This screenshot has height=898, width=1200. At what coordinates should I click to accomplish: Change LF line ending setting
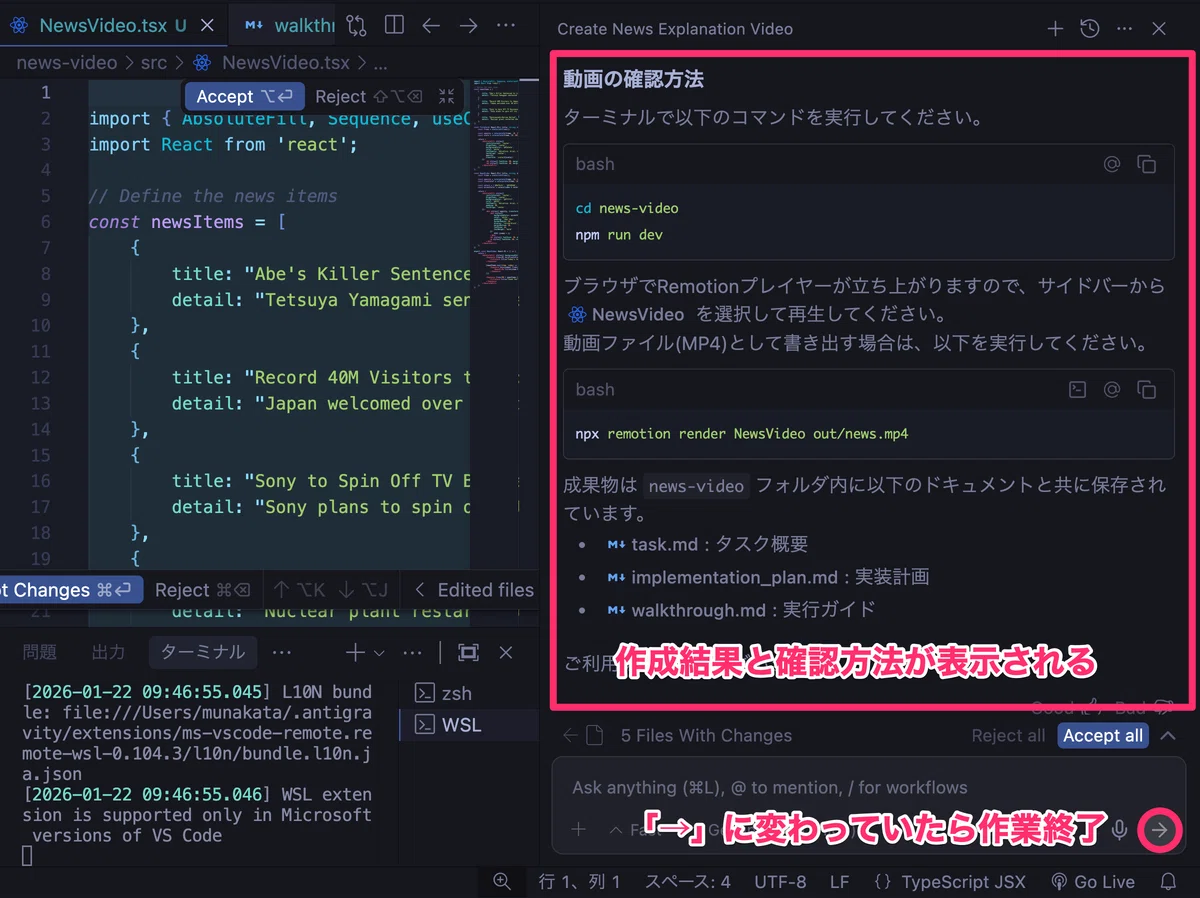tap(839, 882)
